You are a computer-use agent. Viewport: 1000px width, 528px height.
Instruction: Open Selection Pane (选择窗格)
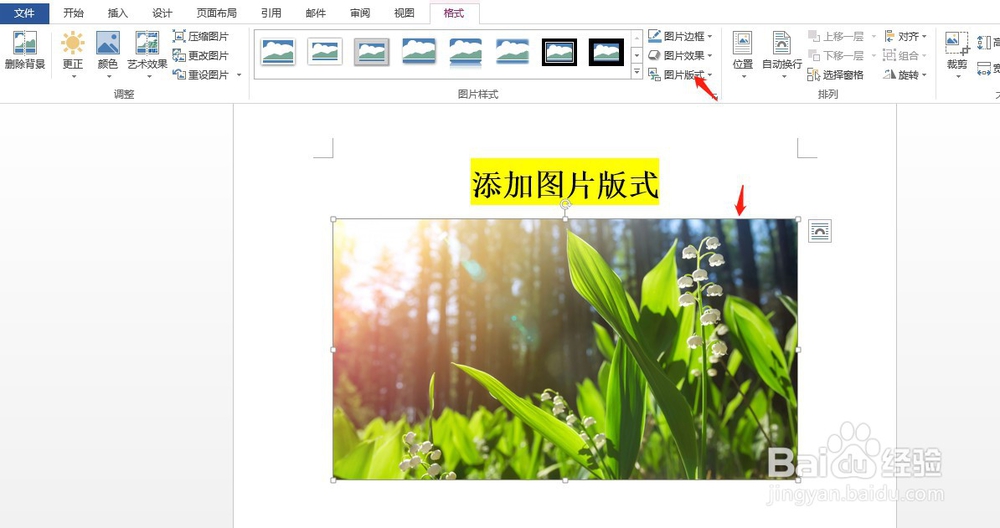click(x=835, y=75)
